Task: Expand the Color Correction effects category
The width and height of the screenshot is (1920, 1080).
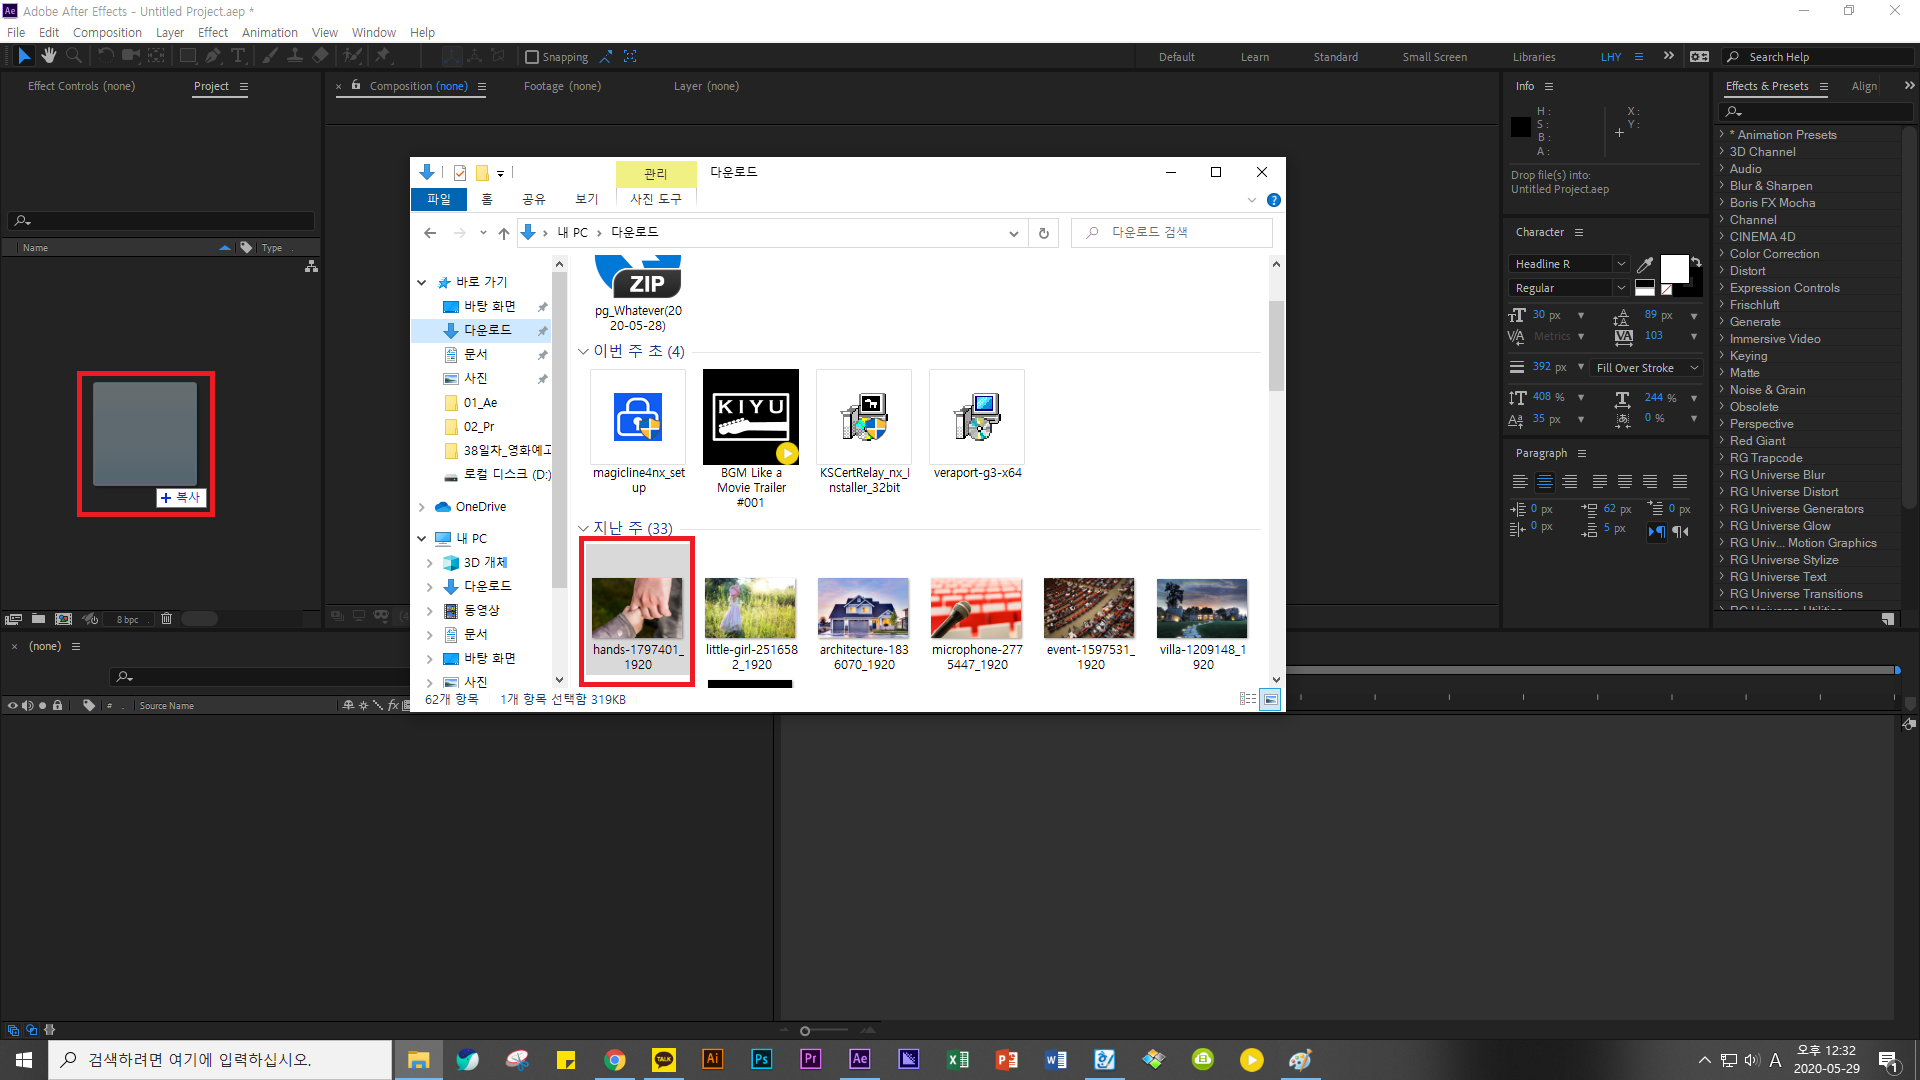Action: point(1722,254)
